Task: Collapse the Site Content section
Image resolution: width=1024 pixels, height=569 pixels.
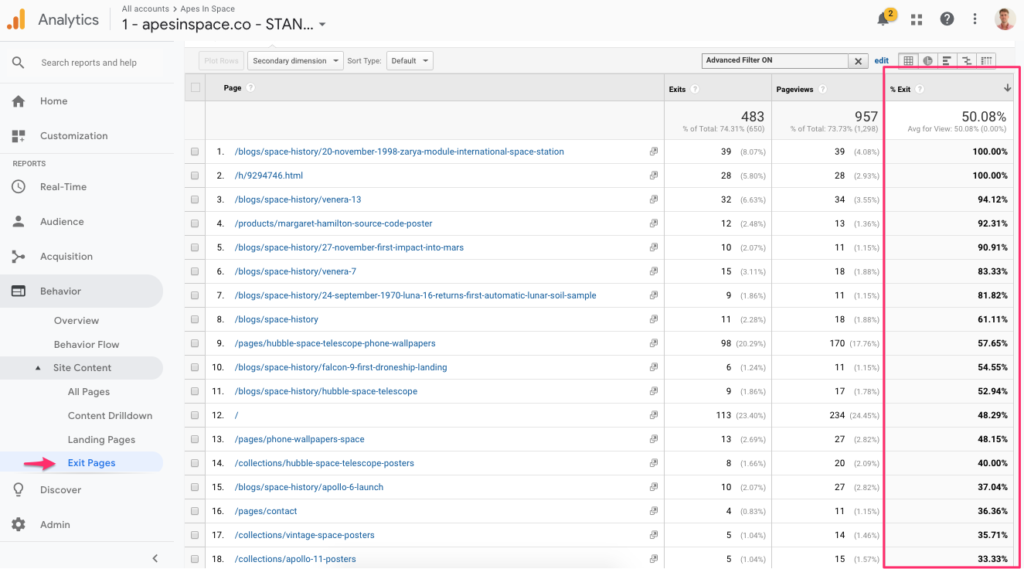Action: (x=38, y=368)
